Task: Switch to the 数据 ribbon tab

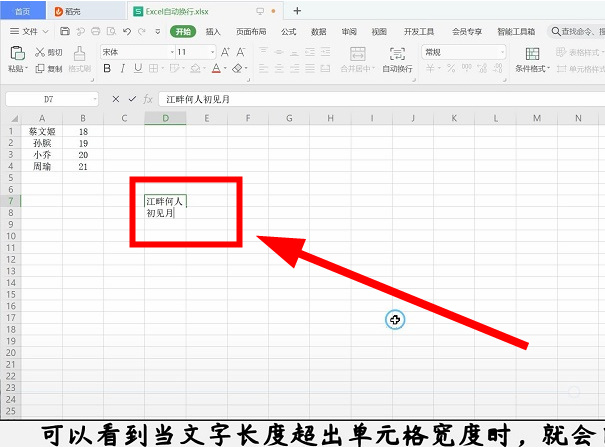Action: pyautogui.click(x=318, y=32)
